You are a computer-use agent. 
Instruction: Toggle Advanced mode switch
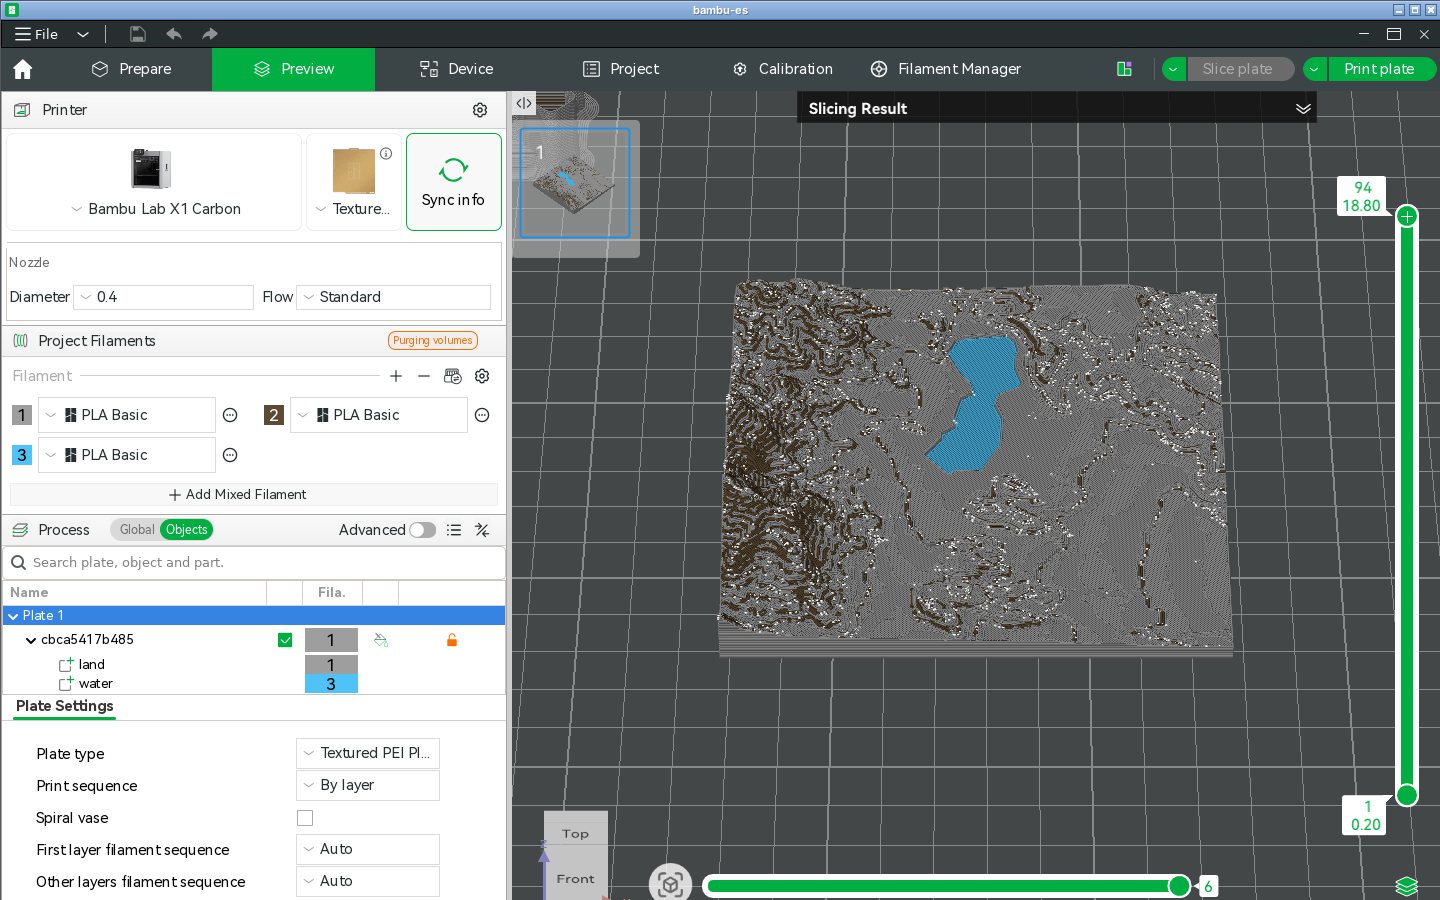(422, 530)
